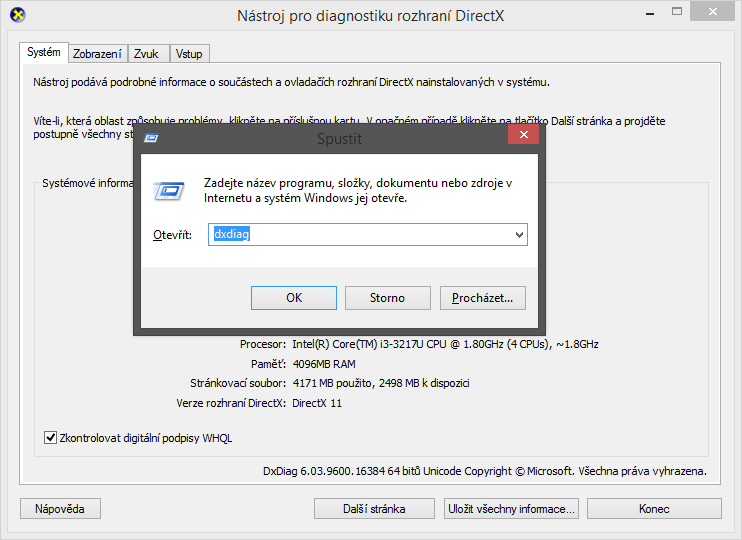Open the Zobrazení tab
The image size is (742, 540).
[x=97, y=54]
